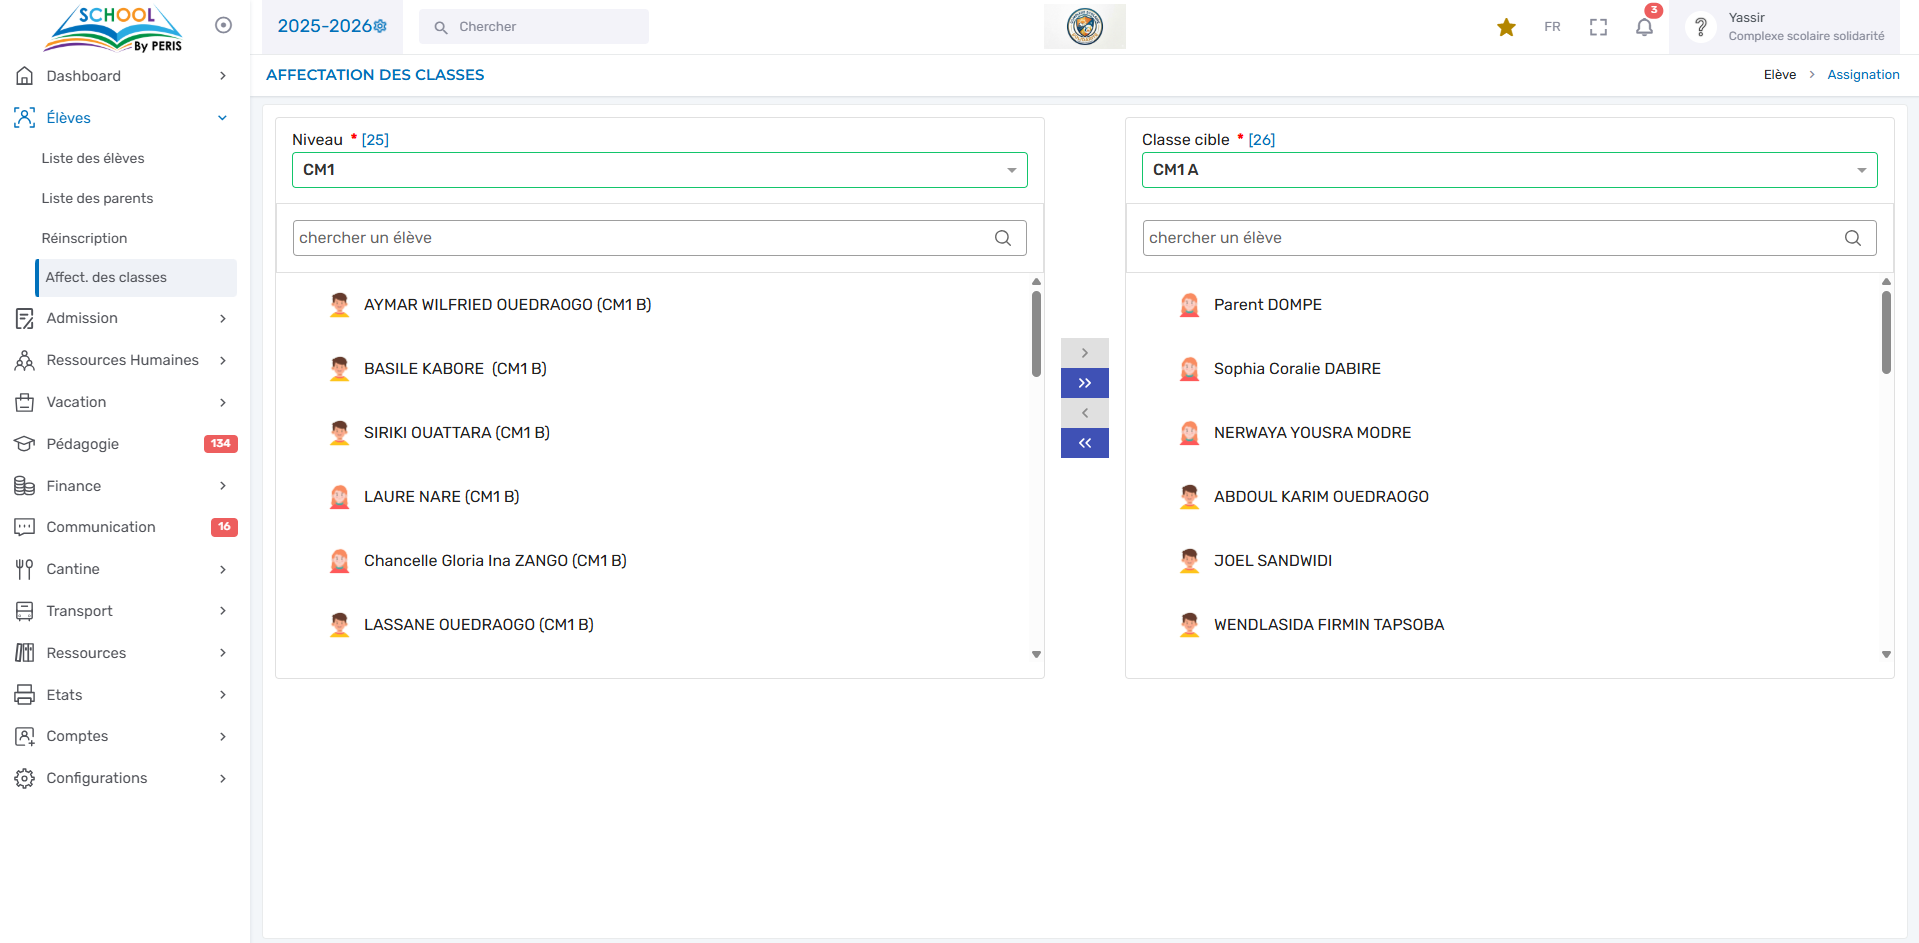Toggle fullscreen mode icon

tap(1598, 27)
